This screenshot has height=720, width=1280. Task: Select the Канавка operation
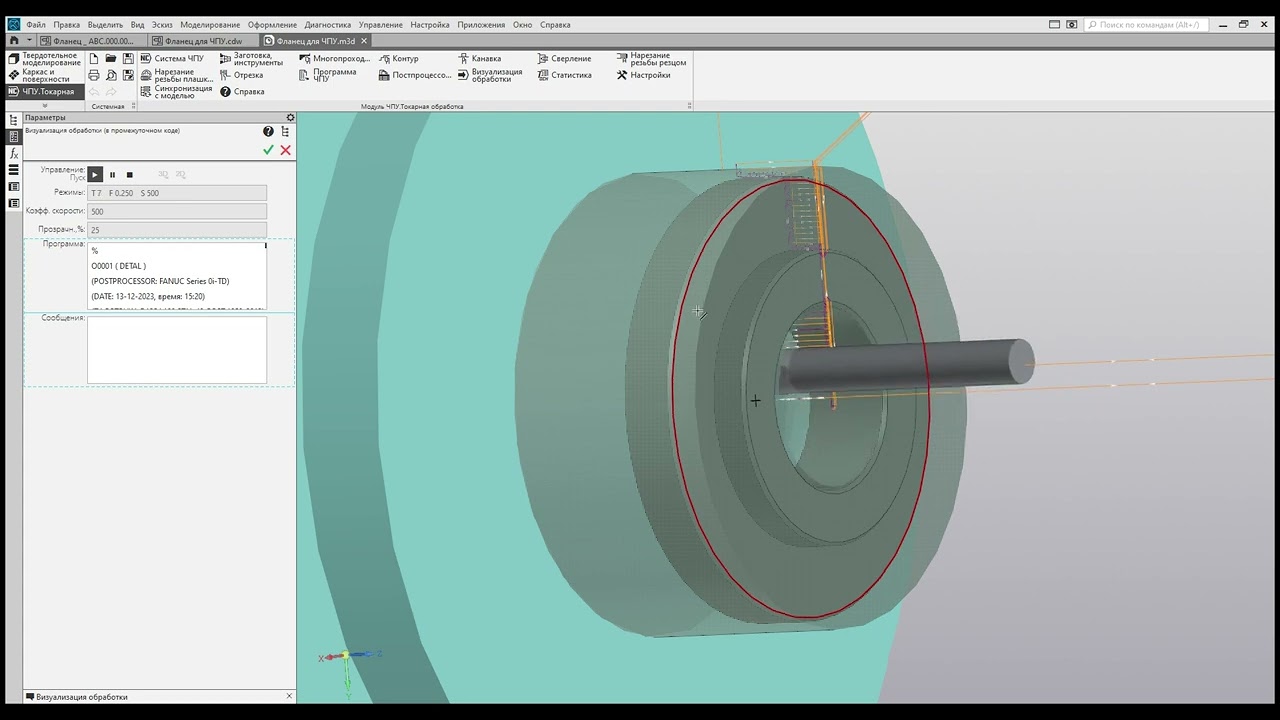479,58
